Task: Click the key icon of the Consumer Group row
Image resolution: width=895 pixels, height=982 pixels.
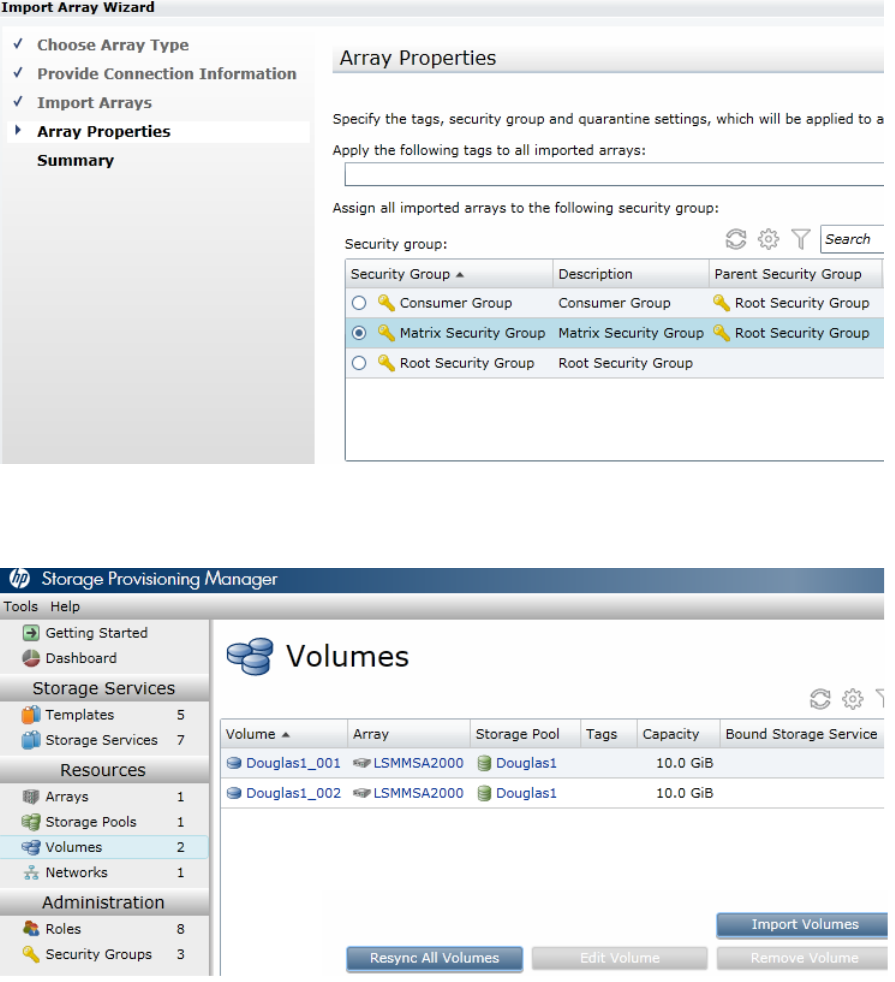Action: [386, 302]
